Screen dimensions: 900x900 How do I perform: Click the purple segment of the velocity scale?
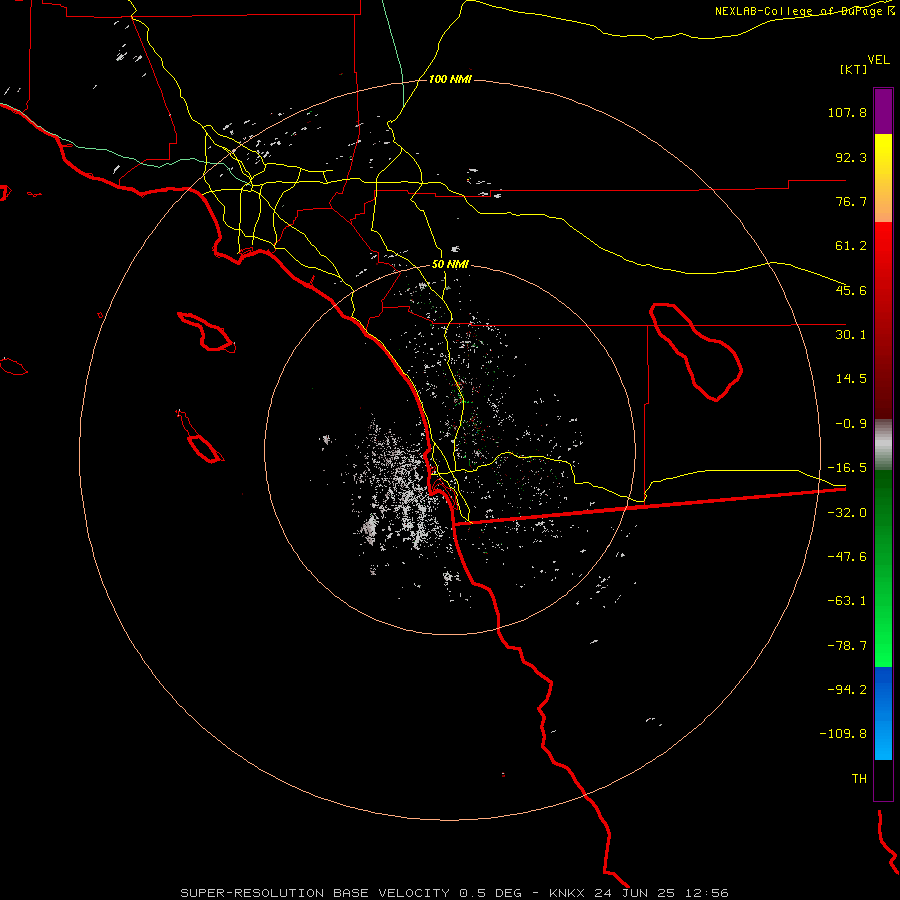883,111
